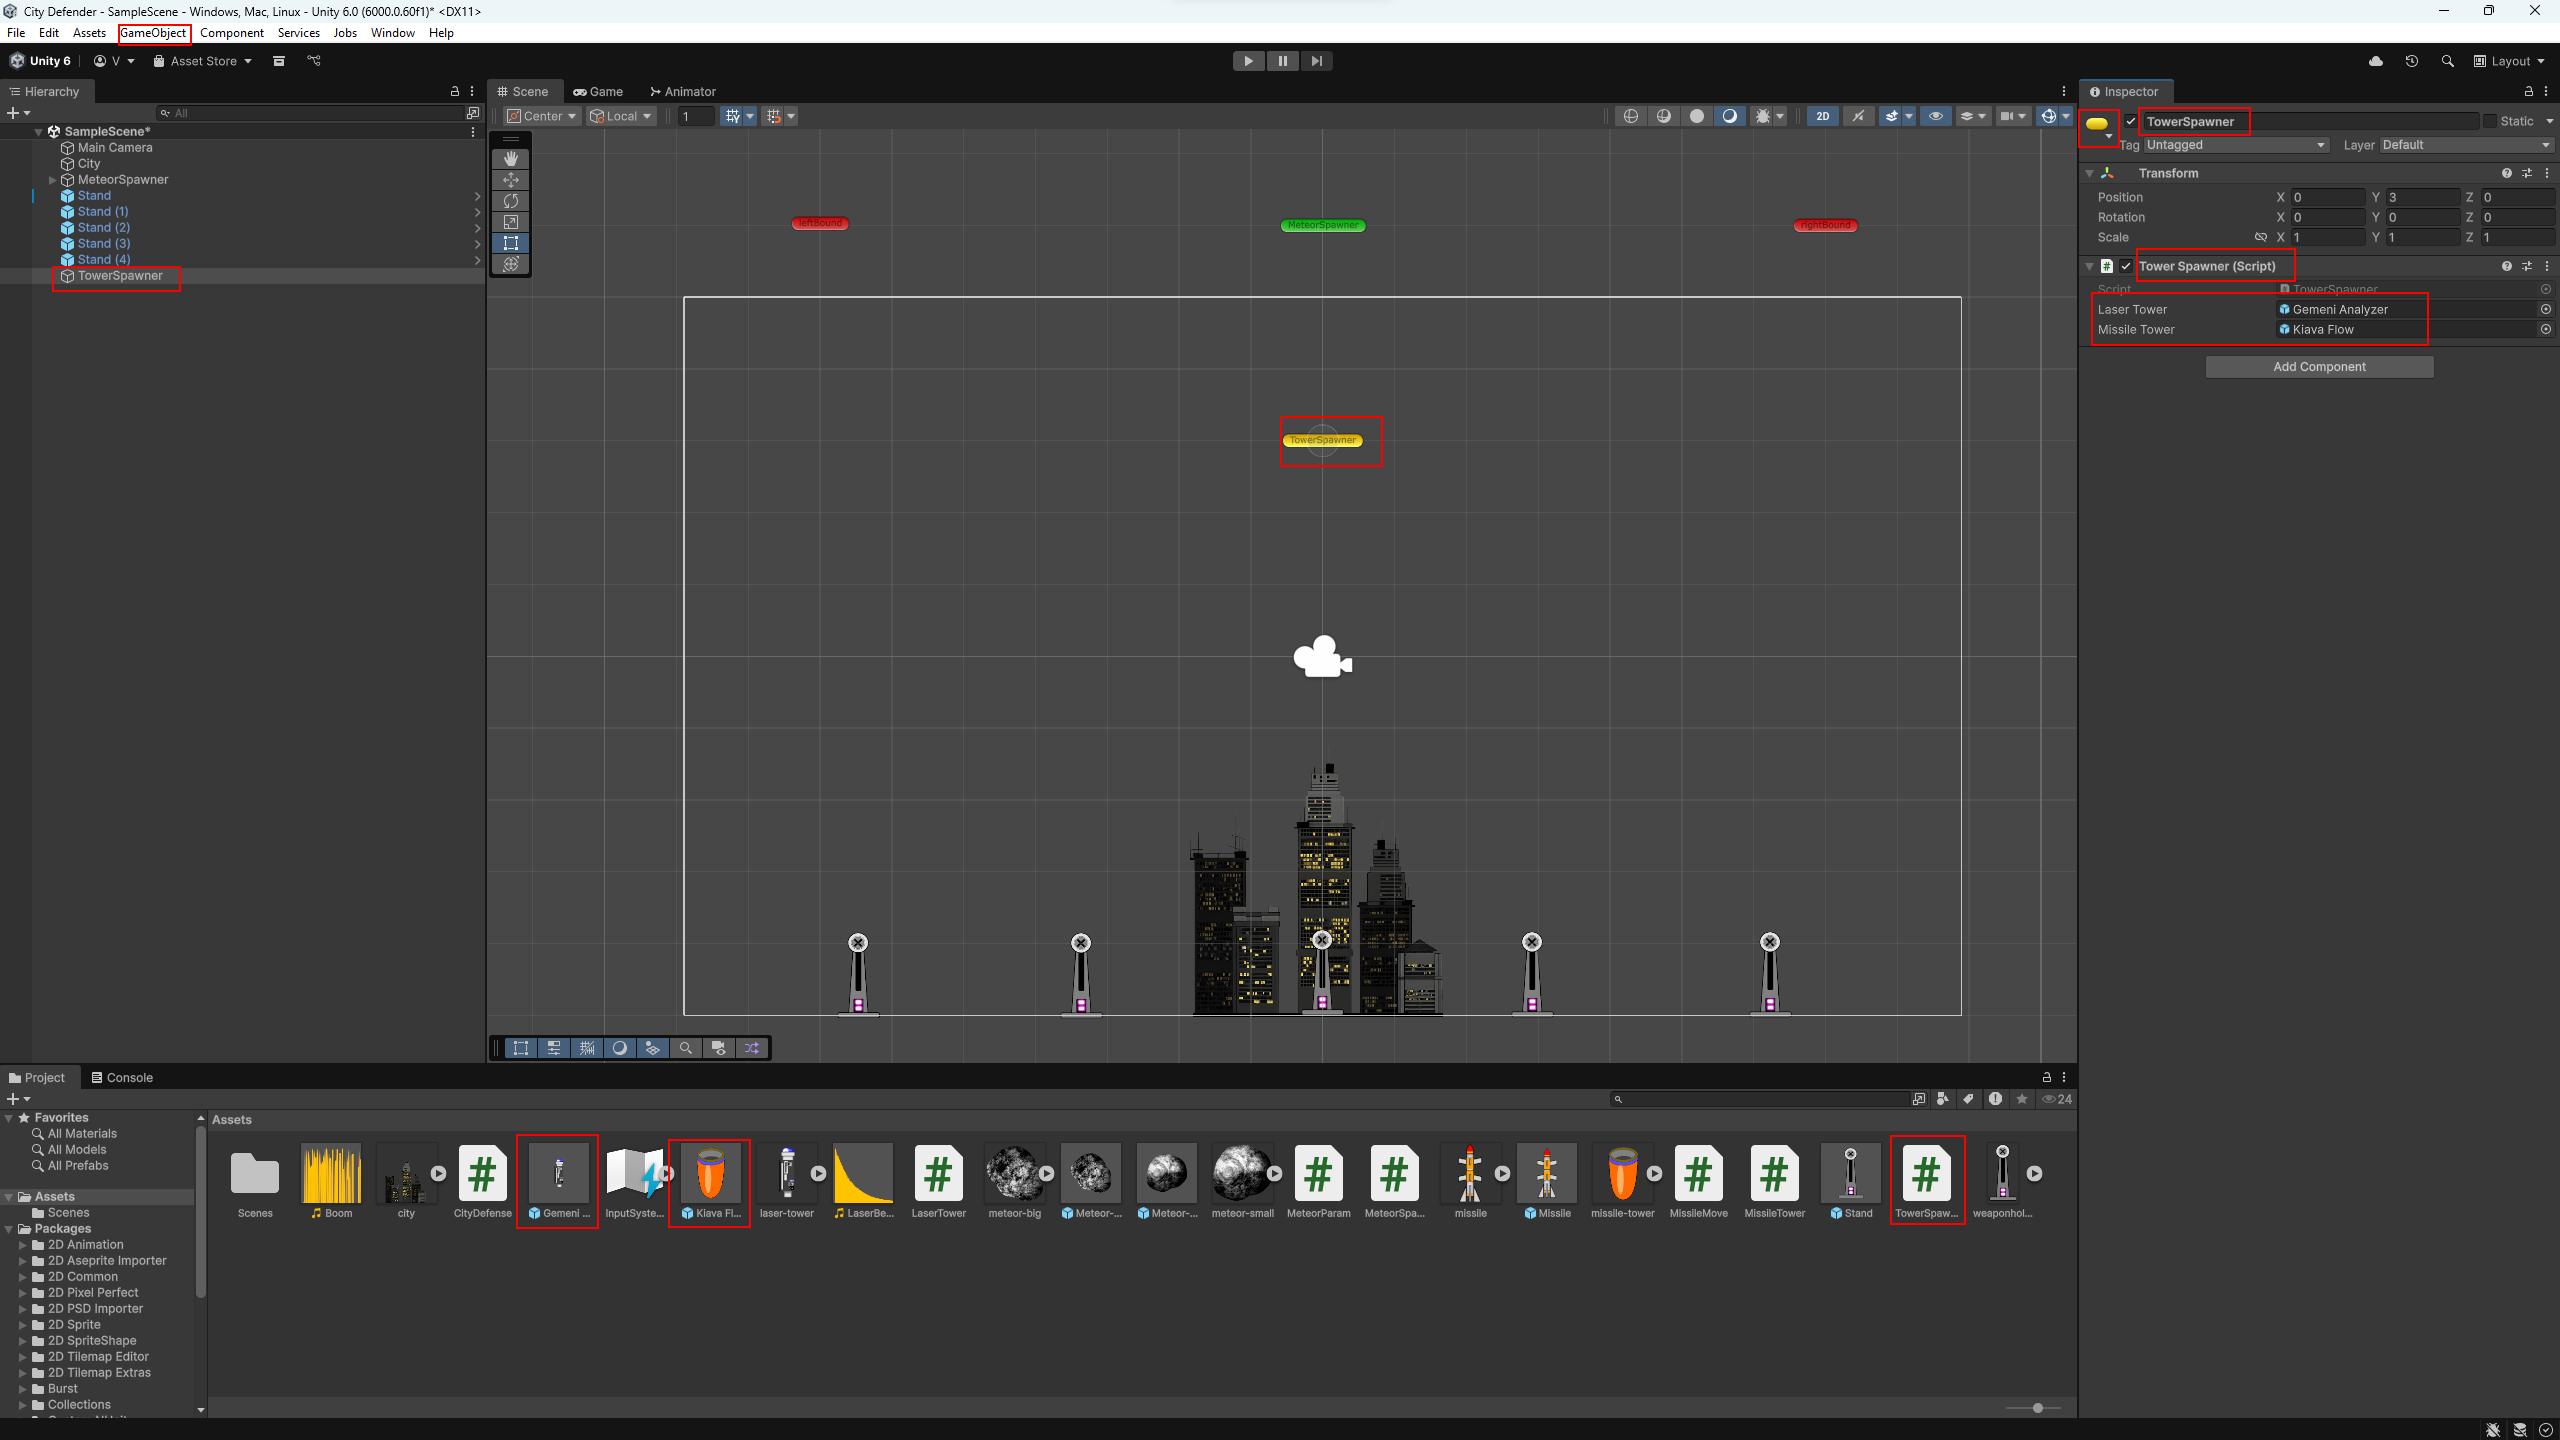Open the Tag dropdown for TowerSpawner

(x=2236, y=145)
